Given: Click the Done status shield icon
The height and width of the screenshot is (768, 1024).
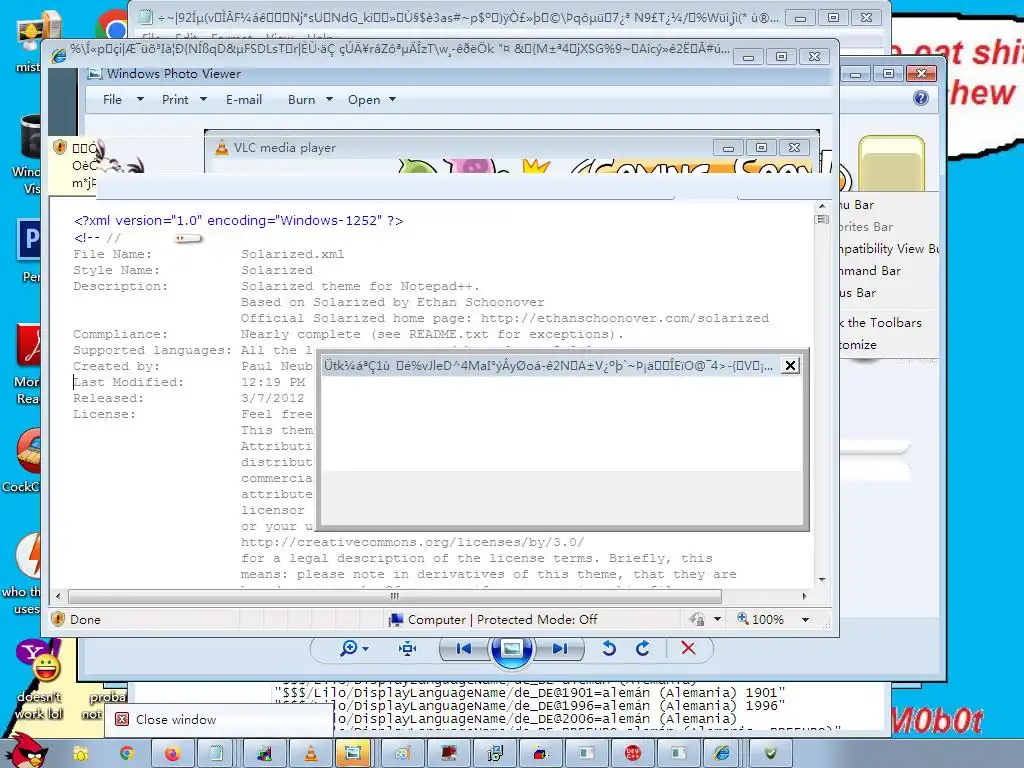Looking at the screenshot, I should coord(58,618).
